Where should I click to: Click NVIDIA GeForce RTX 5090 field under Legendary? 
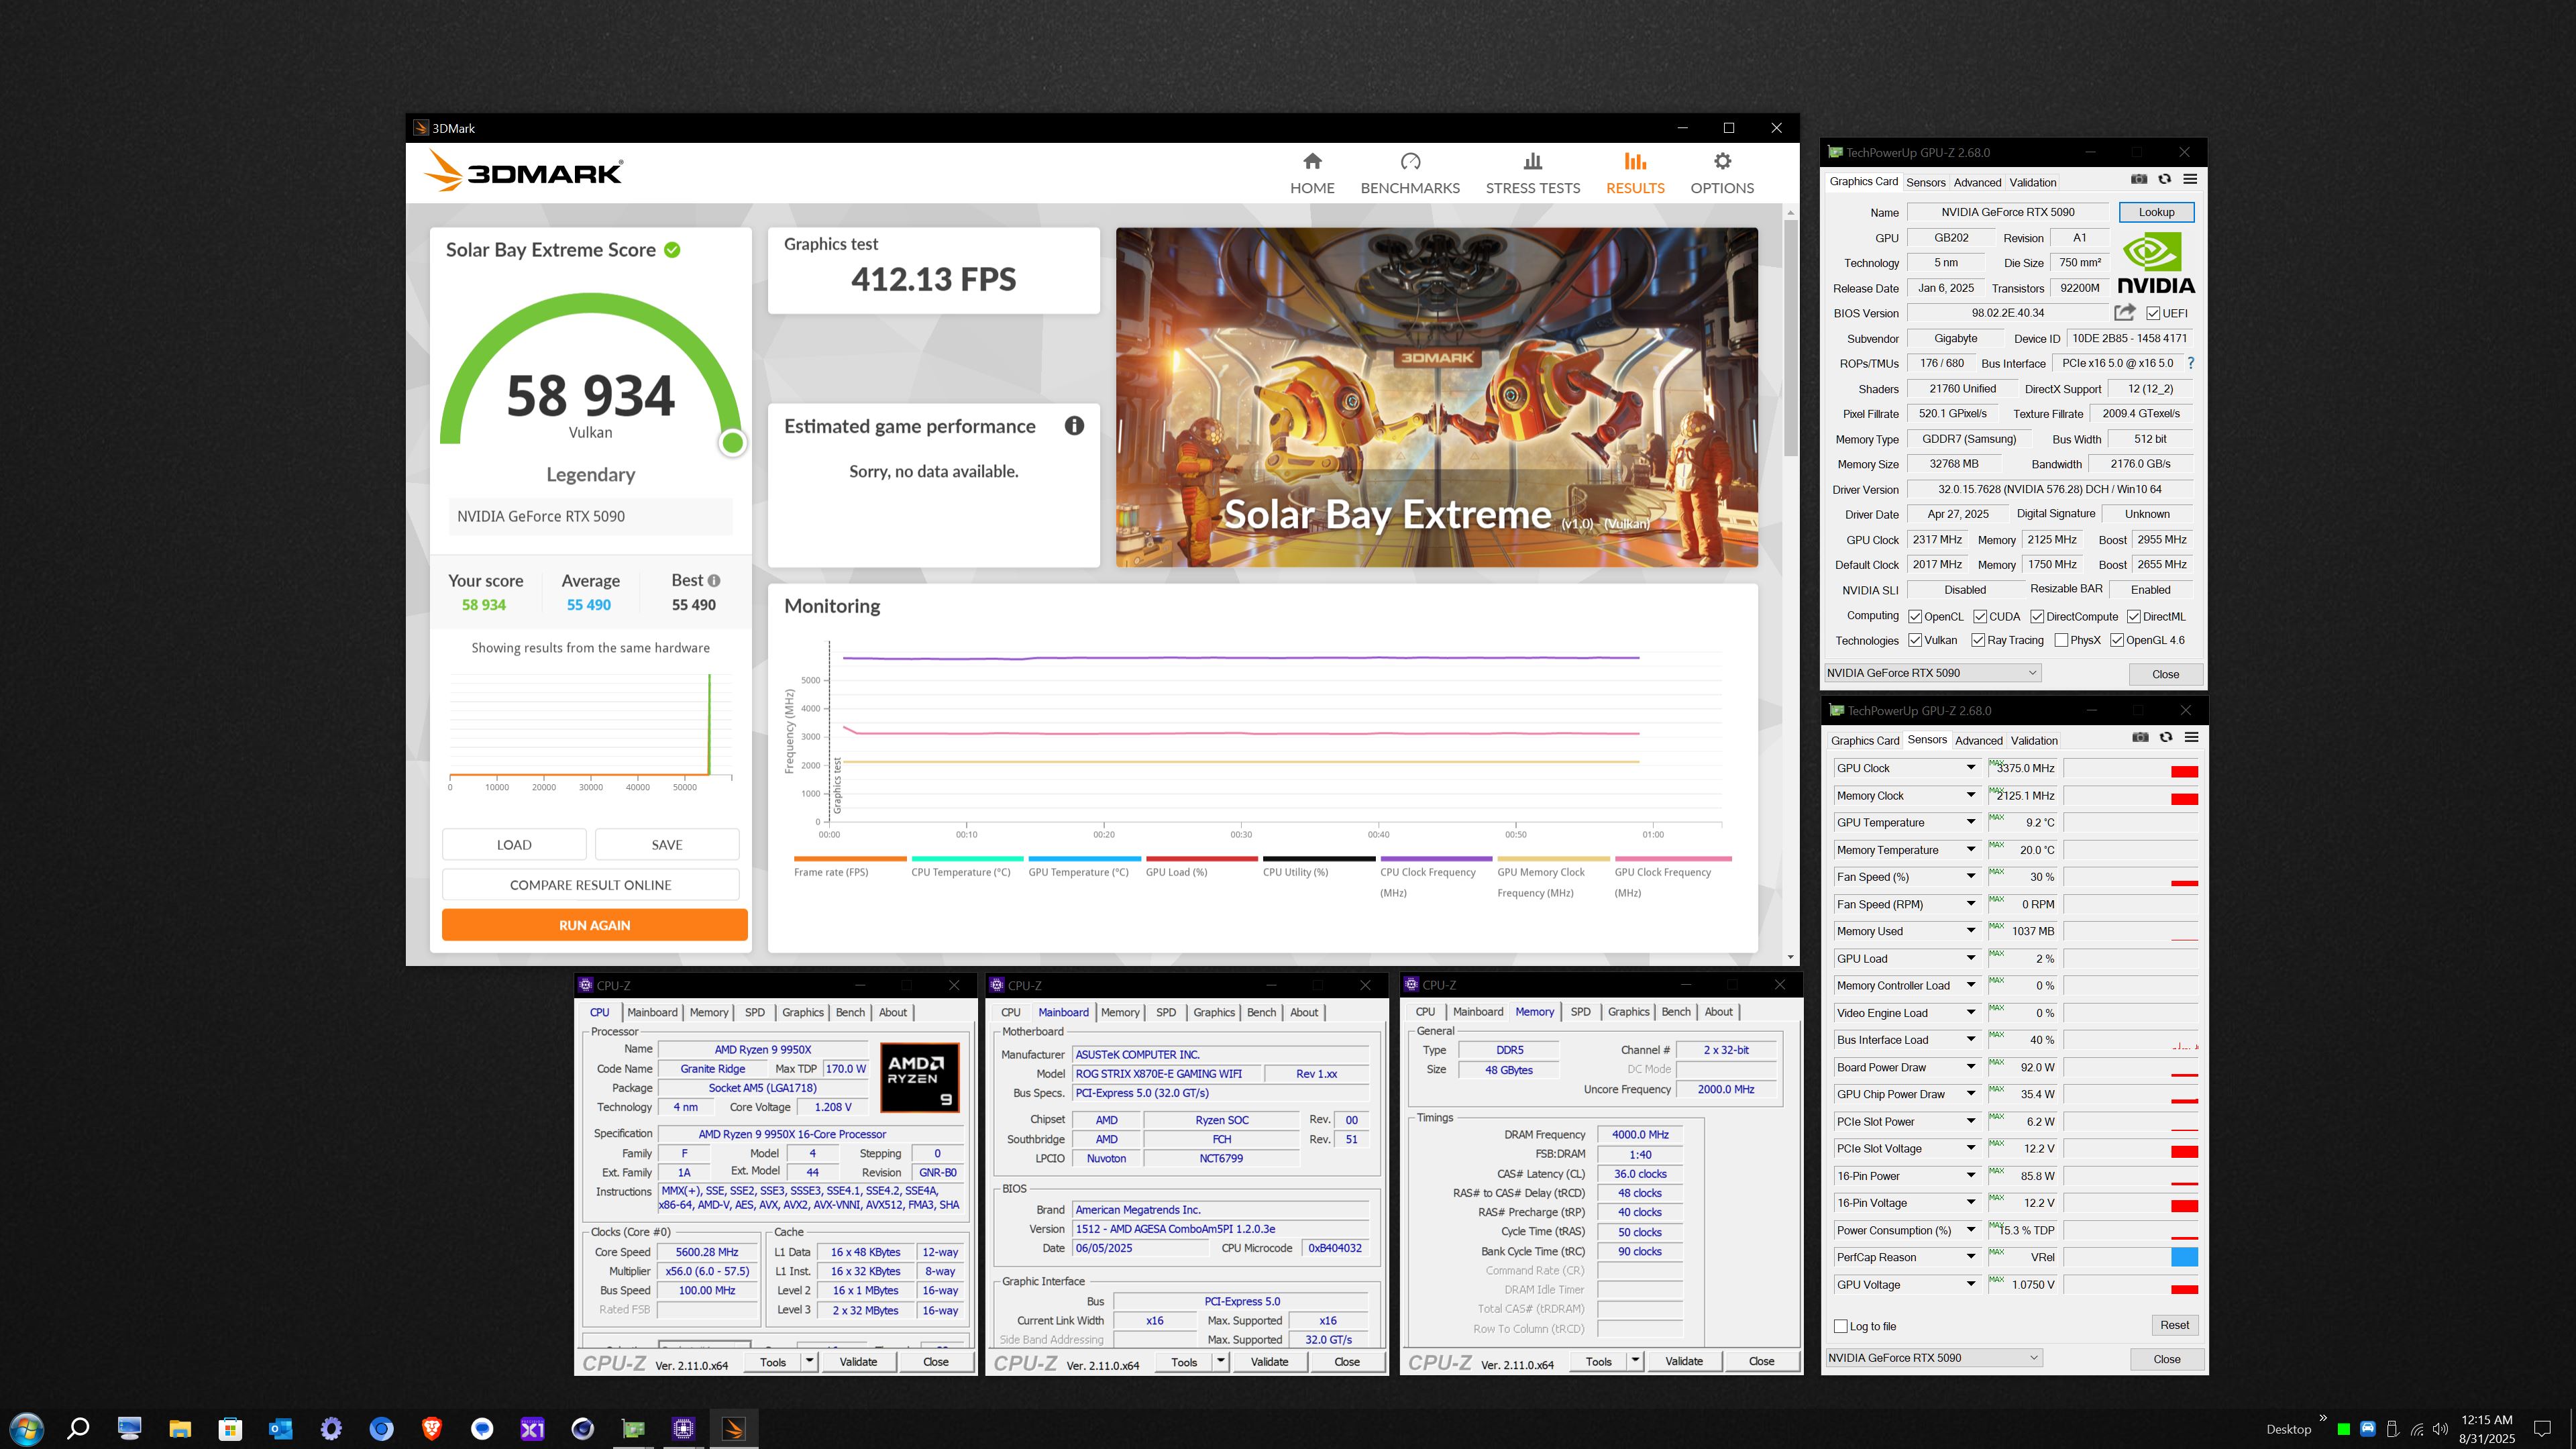coord(590,516)
